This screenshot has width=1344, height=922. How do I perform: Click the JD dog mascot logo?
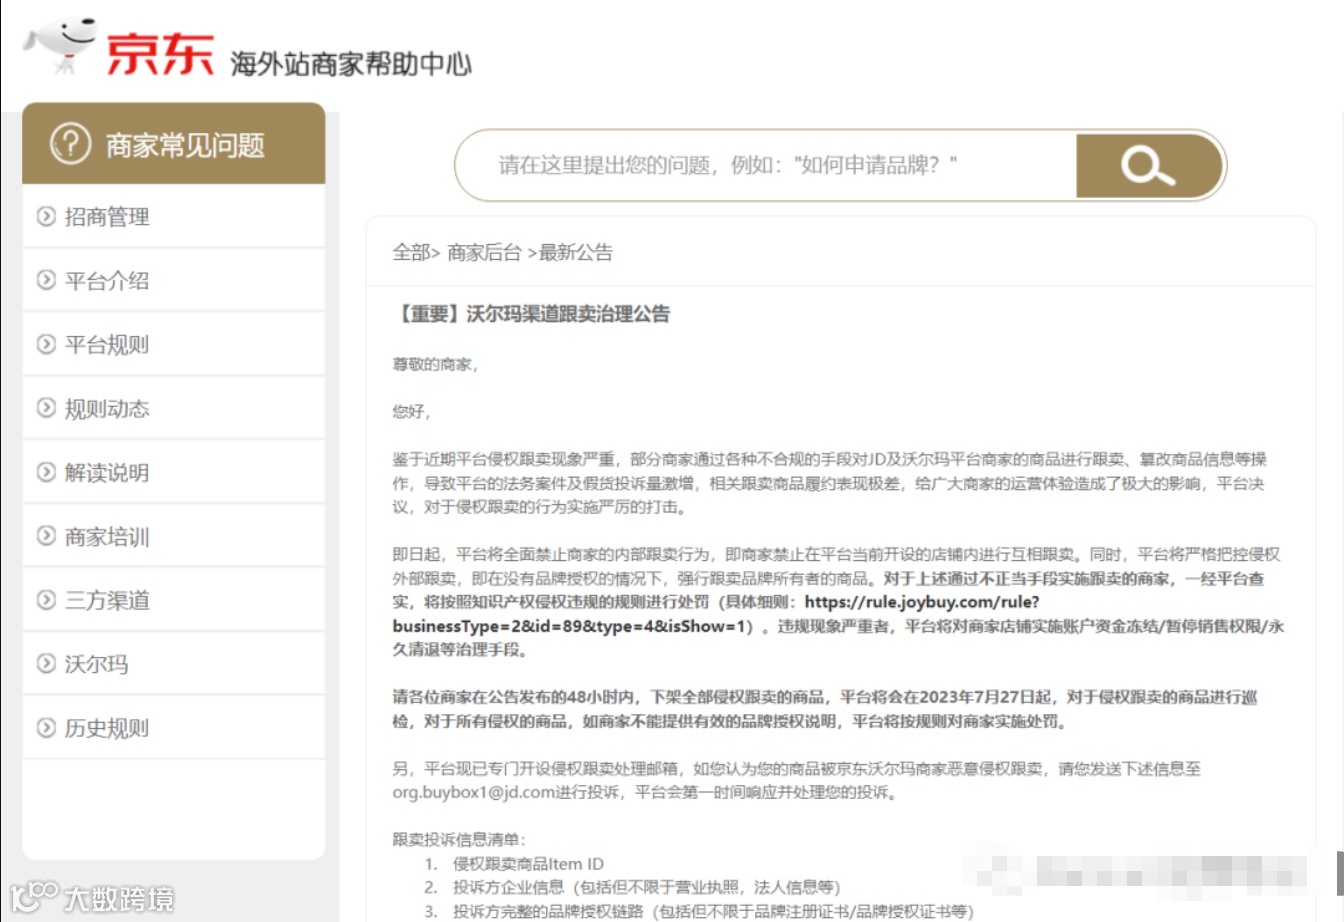(62, 45)
